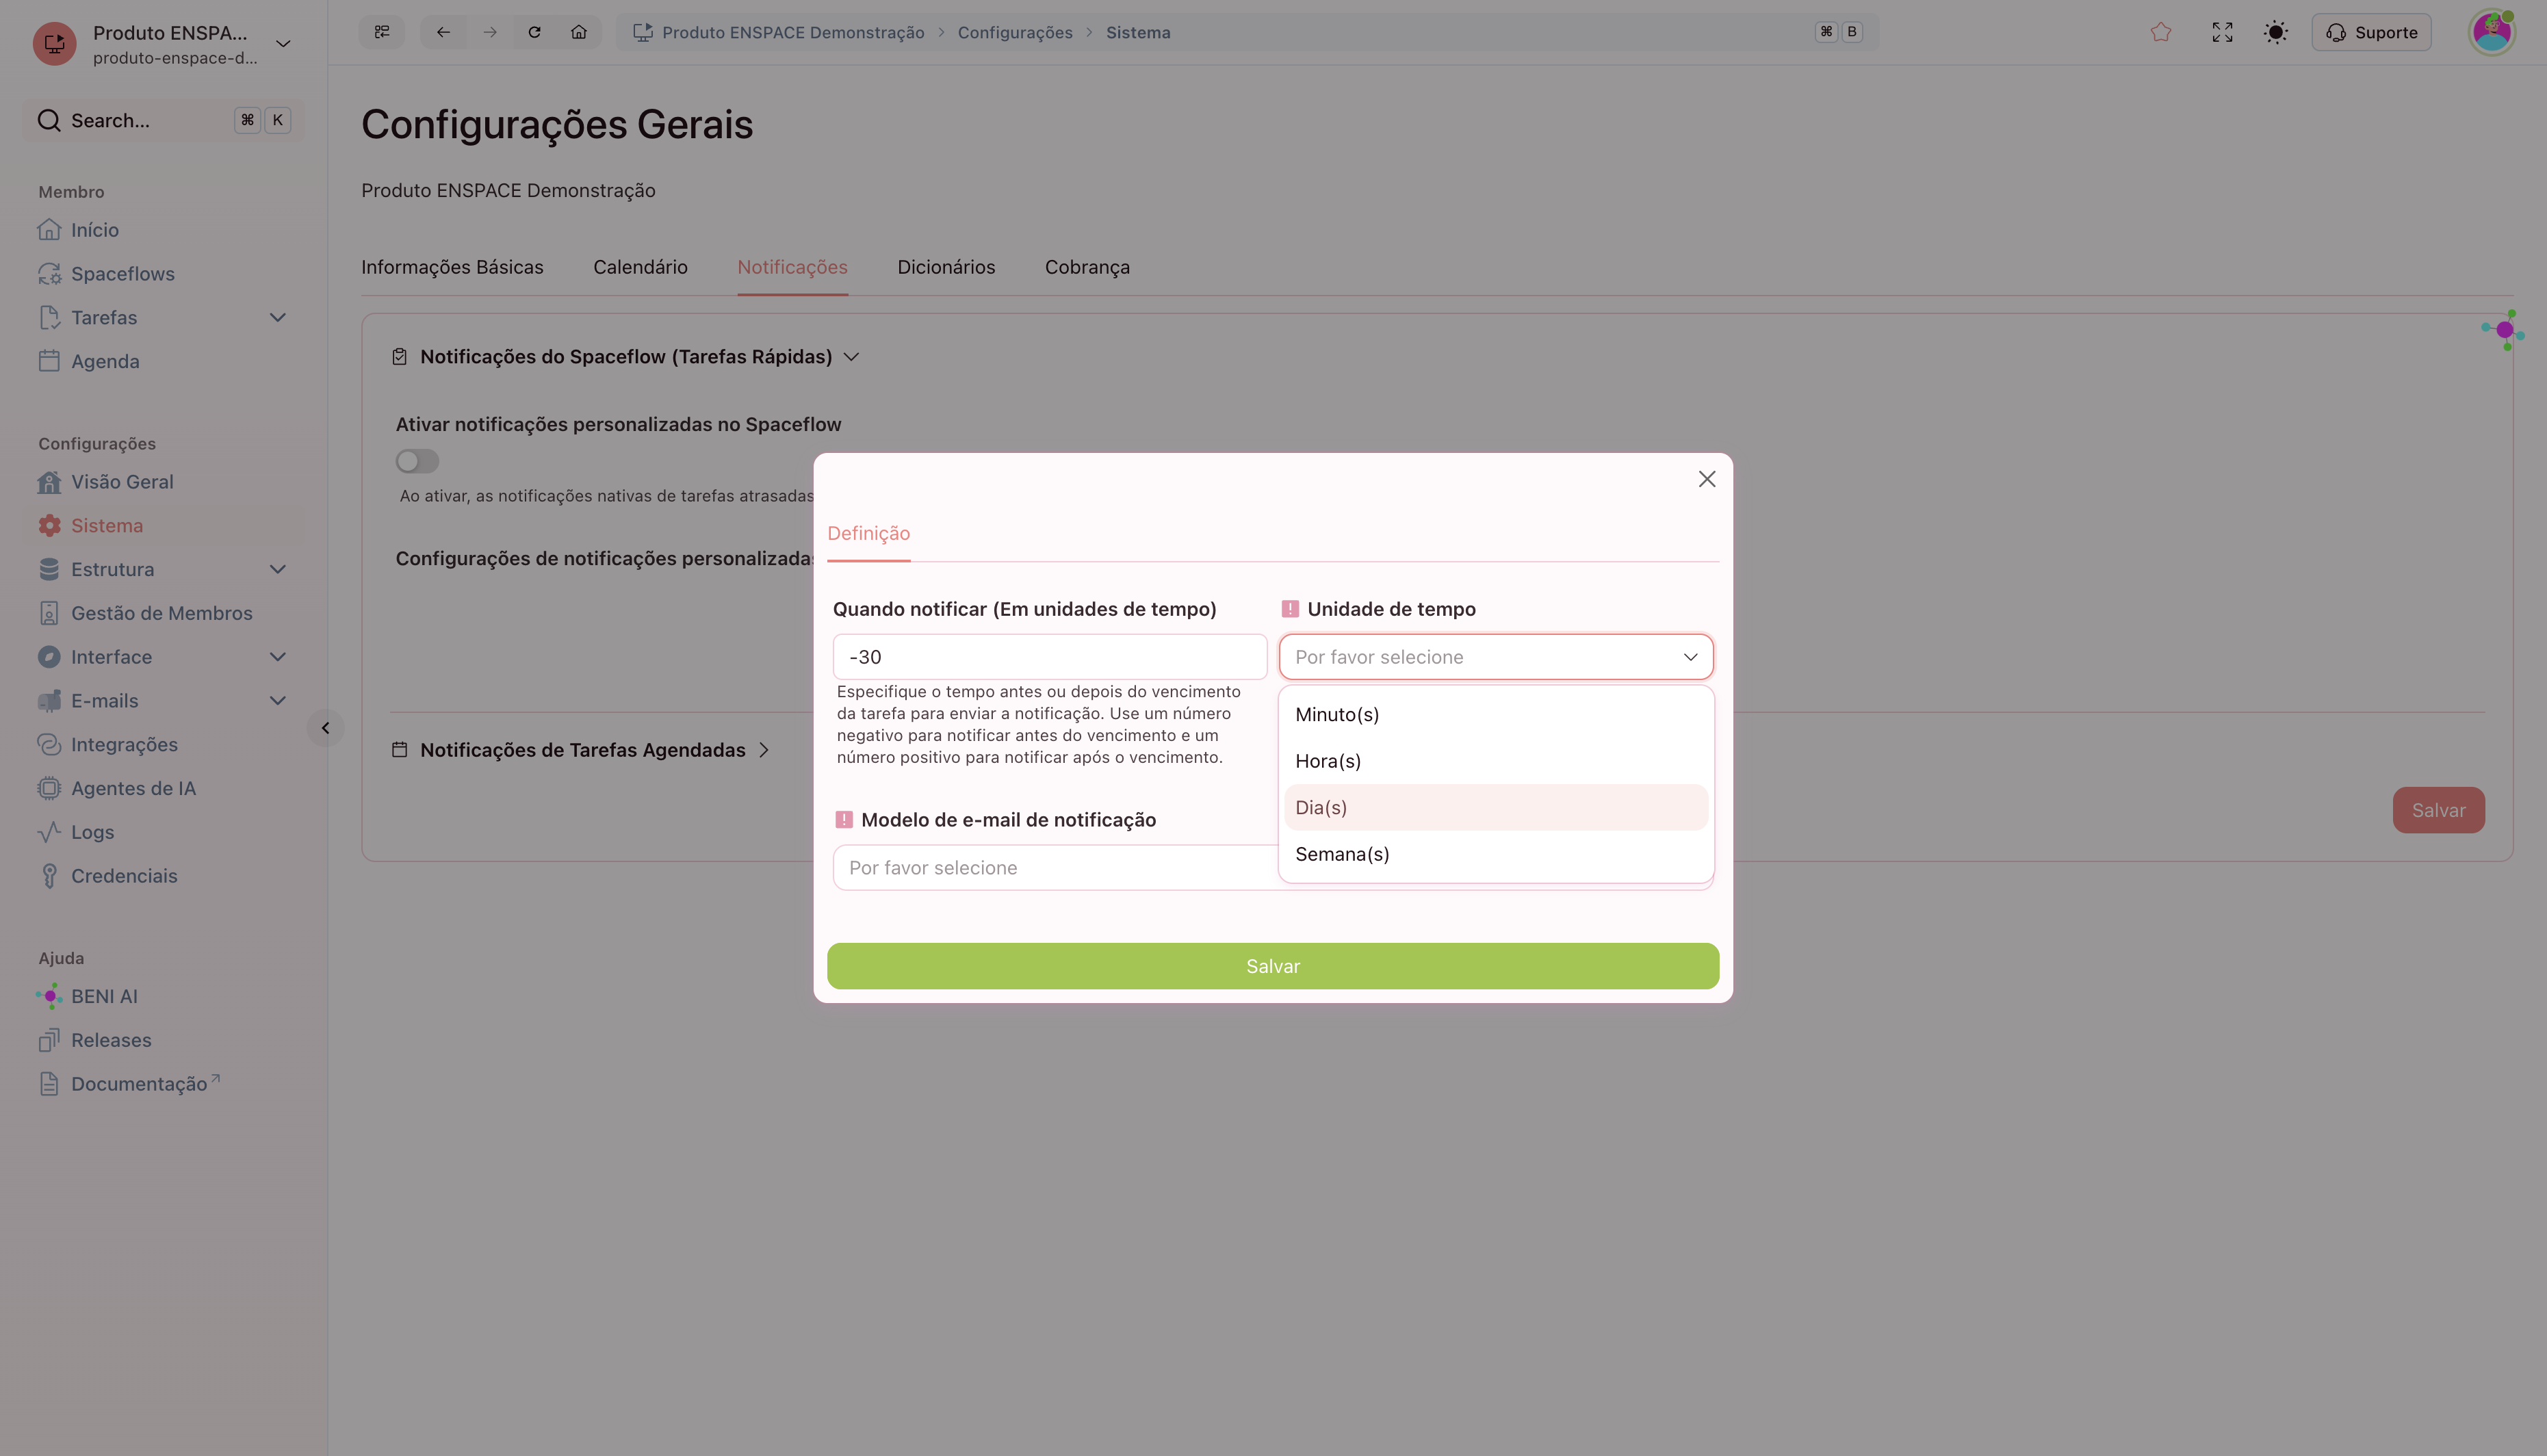This screenshot has height=1456, width=2547.
Task: Click the Quando notificar input field
Action: 1049,657
